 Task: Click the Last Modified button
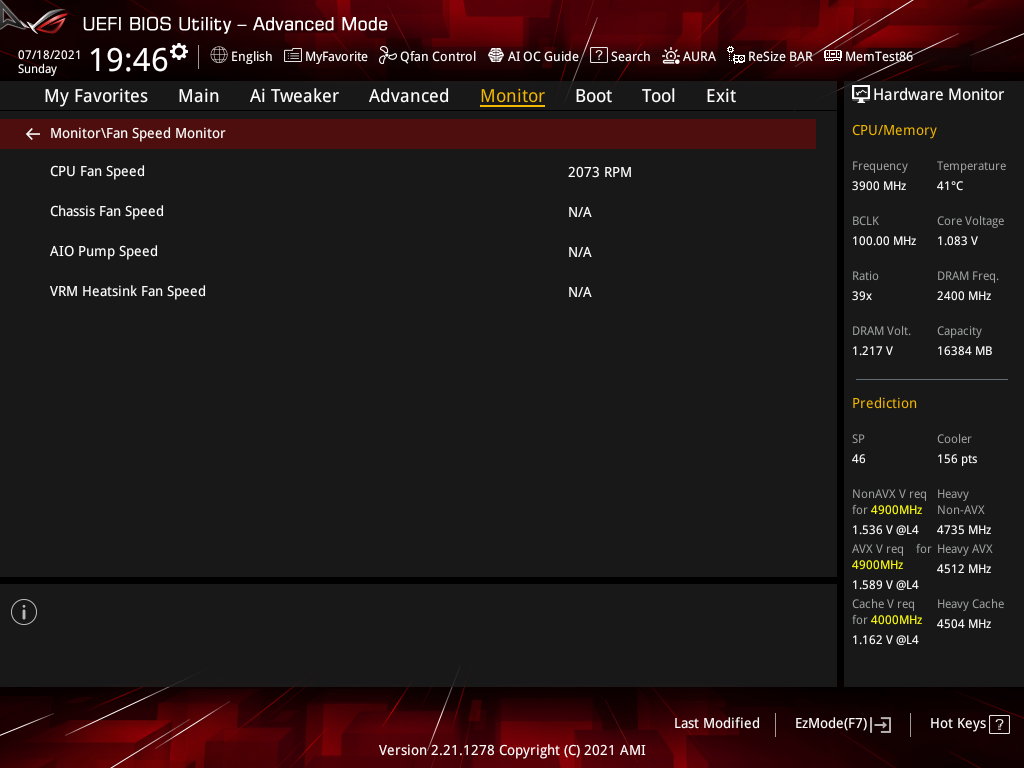click(x=716, y=723)
